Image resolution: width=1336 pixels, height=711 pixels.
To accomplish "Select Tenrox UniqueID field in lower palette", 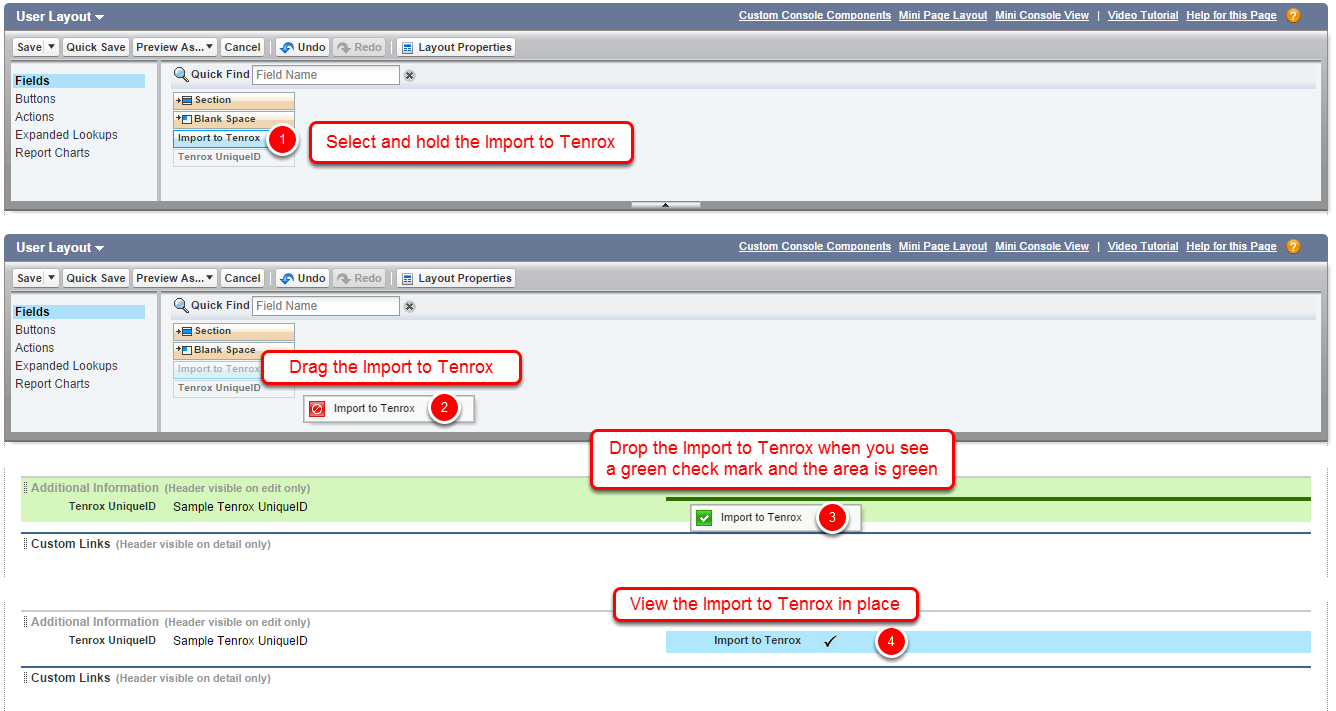I will (234, 388).
